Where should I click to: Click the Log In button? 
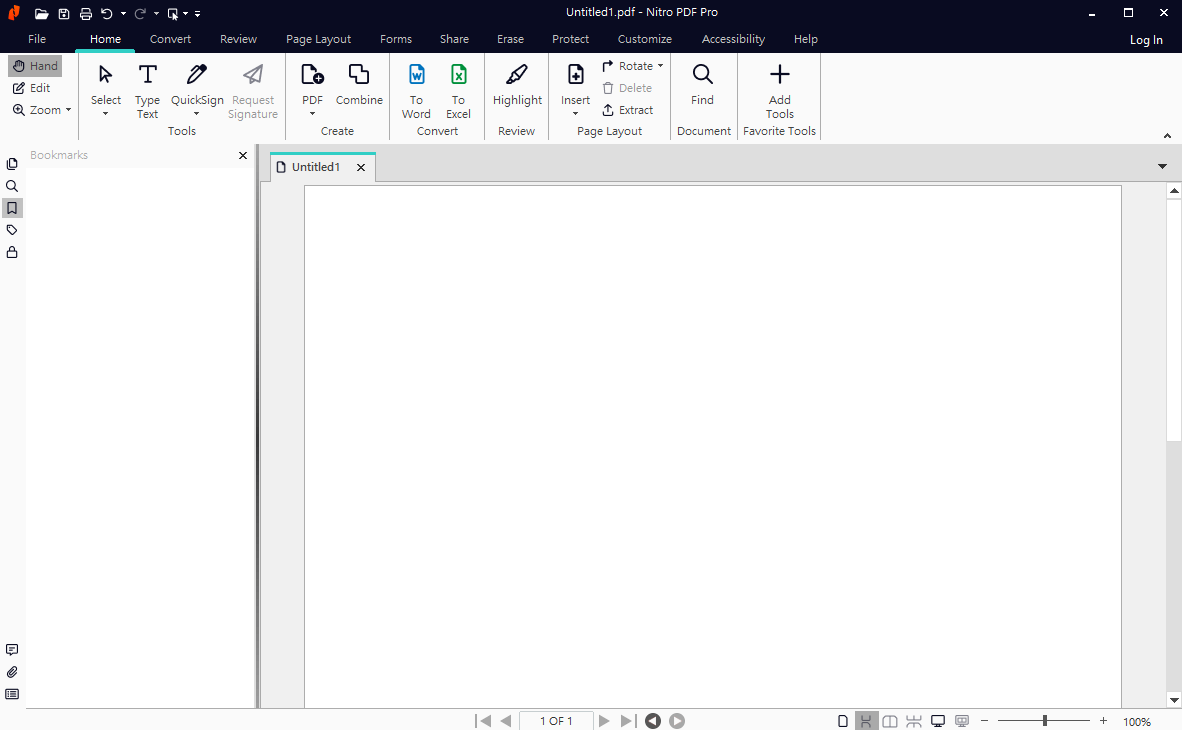pos(1146,40)
